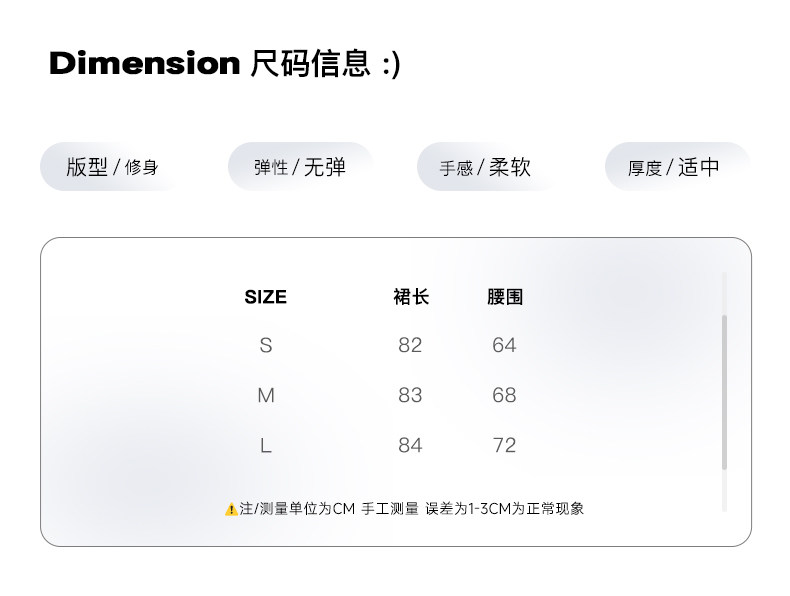
Task: Click the 厚度/适中 pill tag
Action: tap(674, 167)
